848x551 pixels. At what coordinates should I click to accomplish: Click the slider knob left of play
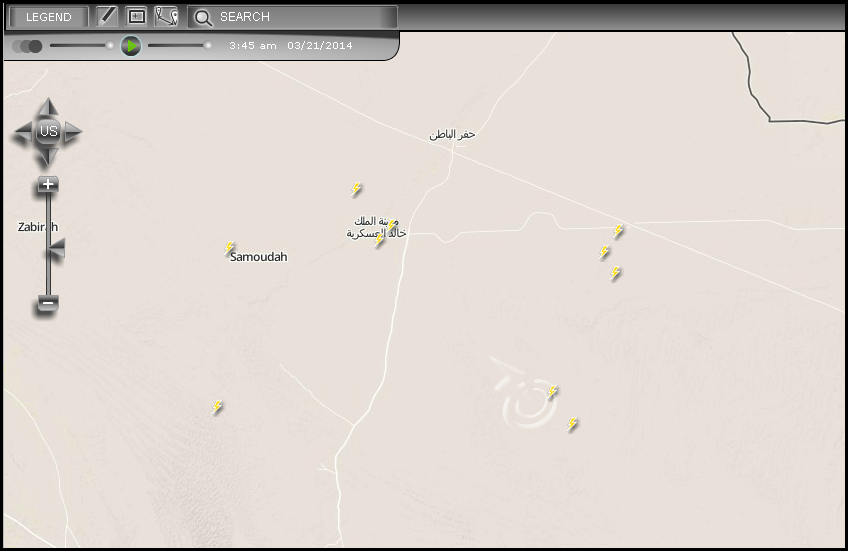pos(110,45)
